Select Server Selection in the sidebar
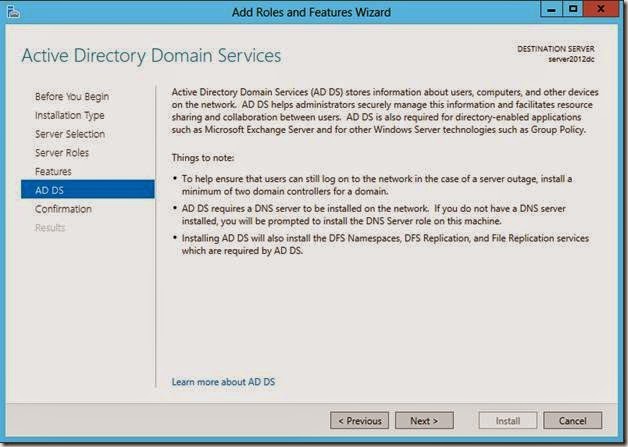This screenshot has height=447, width=628. (x=70, y=134)
